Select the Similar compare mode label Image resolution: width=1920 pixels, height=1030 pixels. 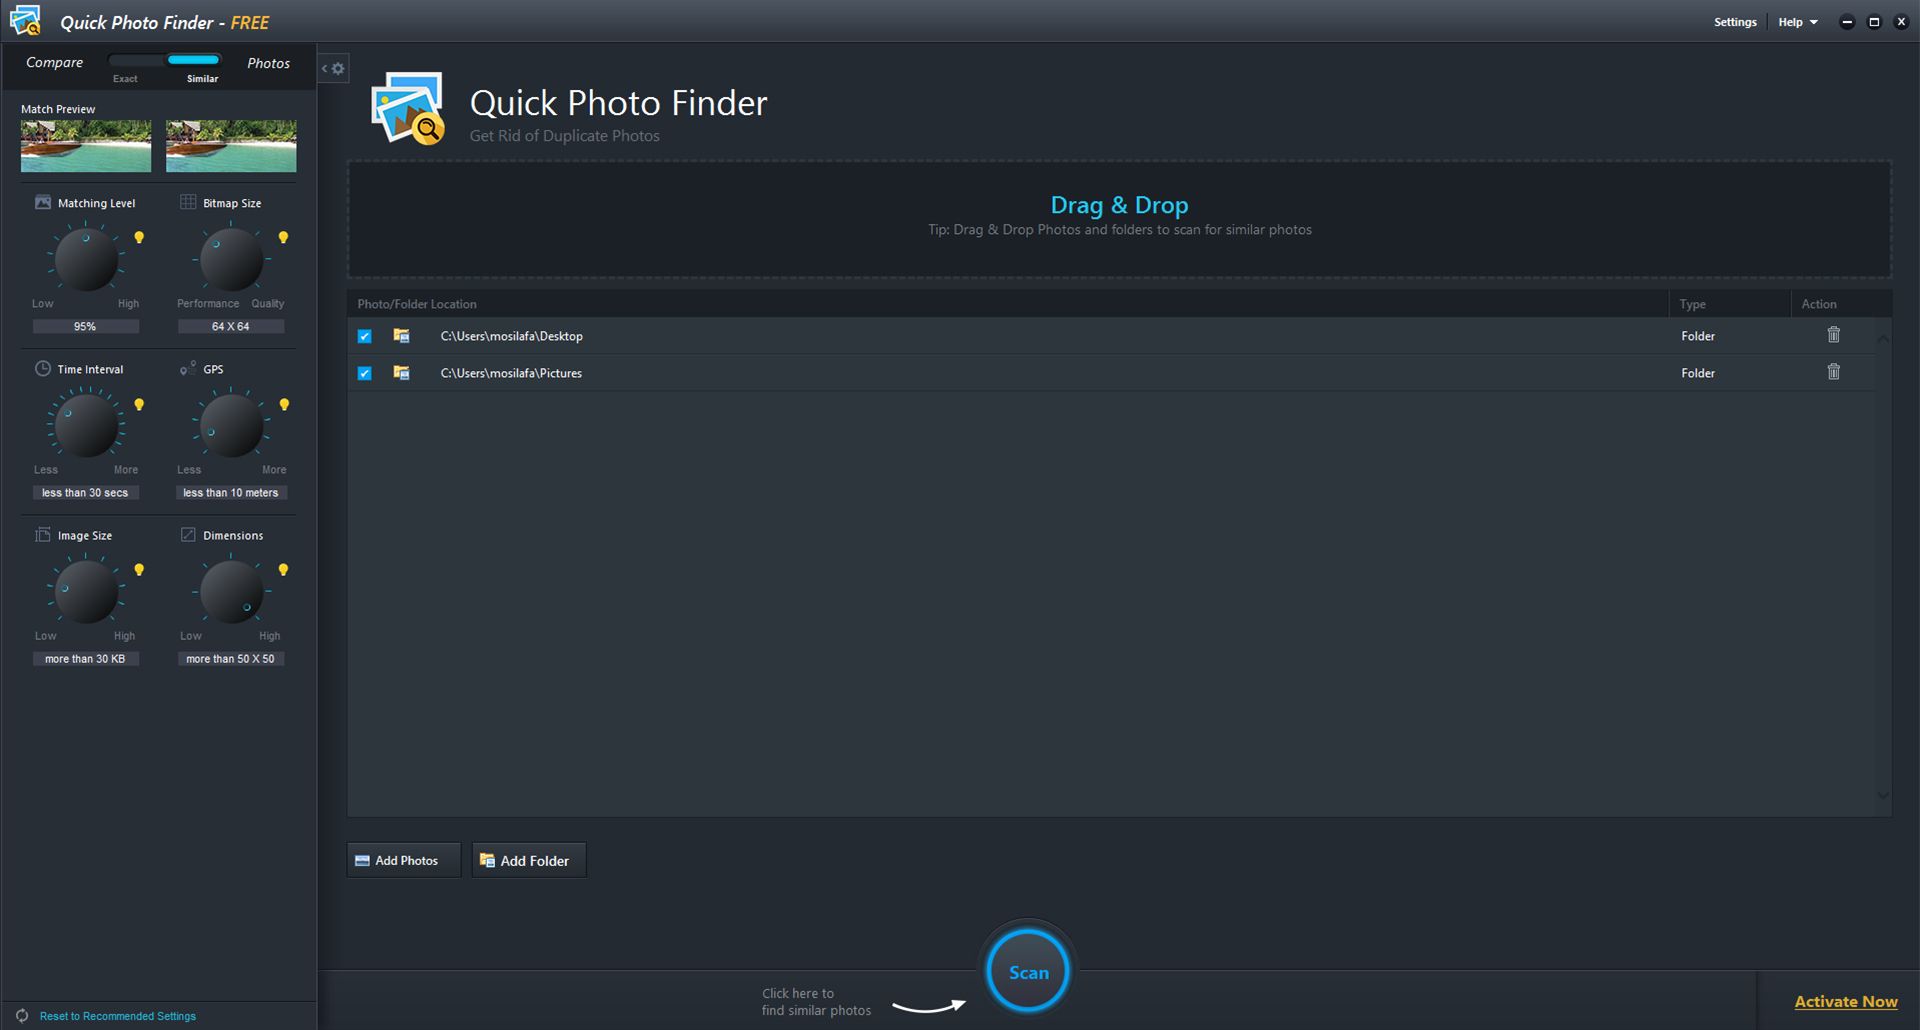(x=202, y=78)
